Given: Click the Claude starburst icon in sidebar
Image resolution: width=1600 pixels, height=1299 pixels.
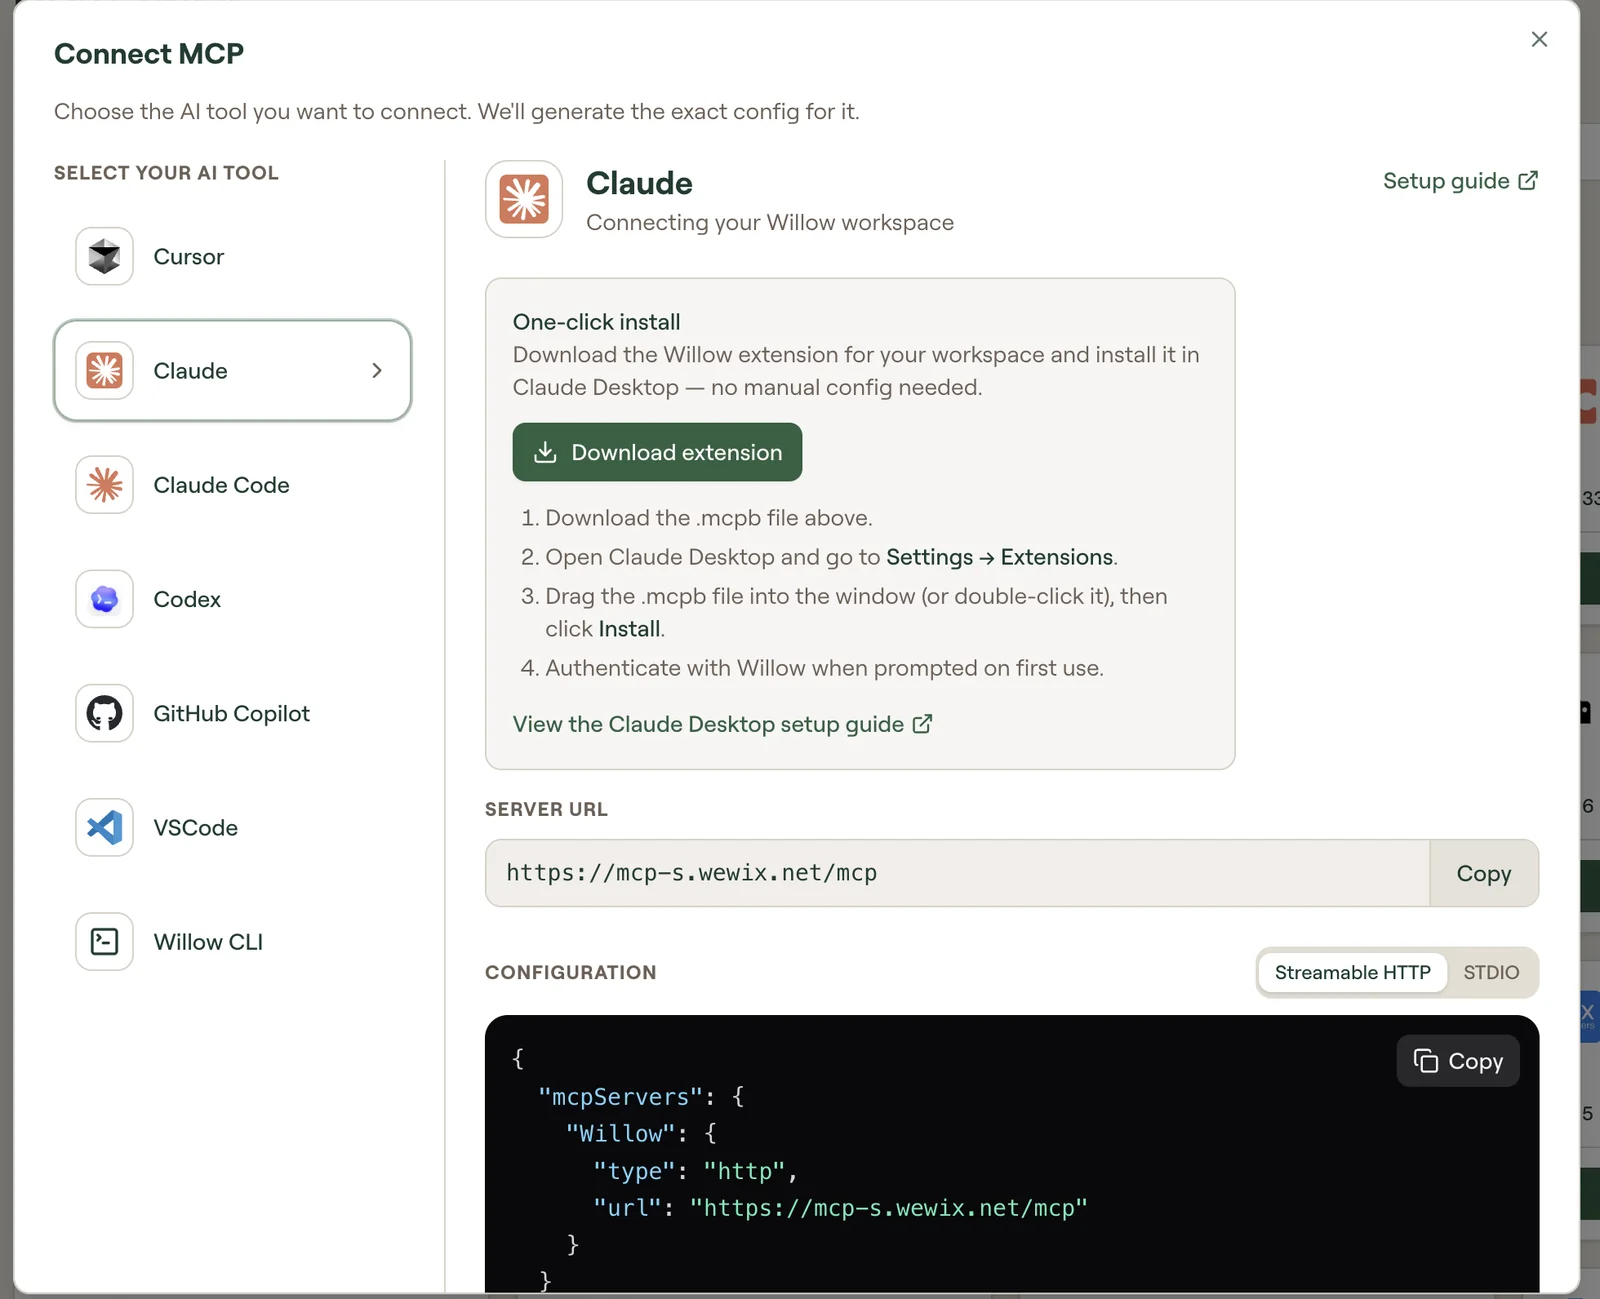Looking at the screenshot, I should click(104, 371).
